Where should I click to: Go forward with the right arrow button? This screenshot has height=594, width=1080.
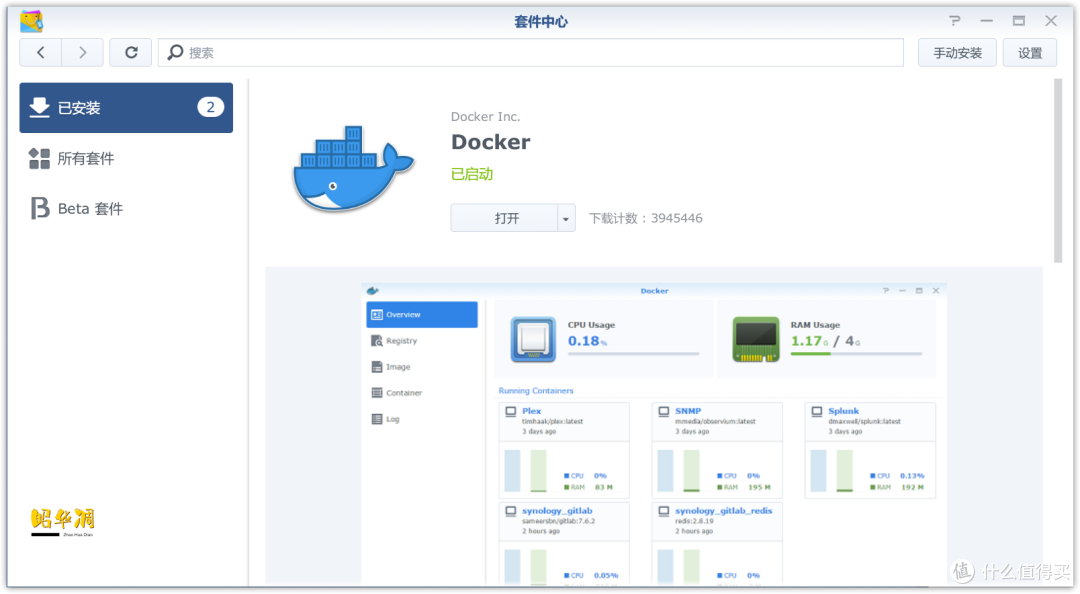pos(83,52)
